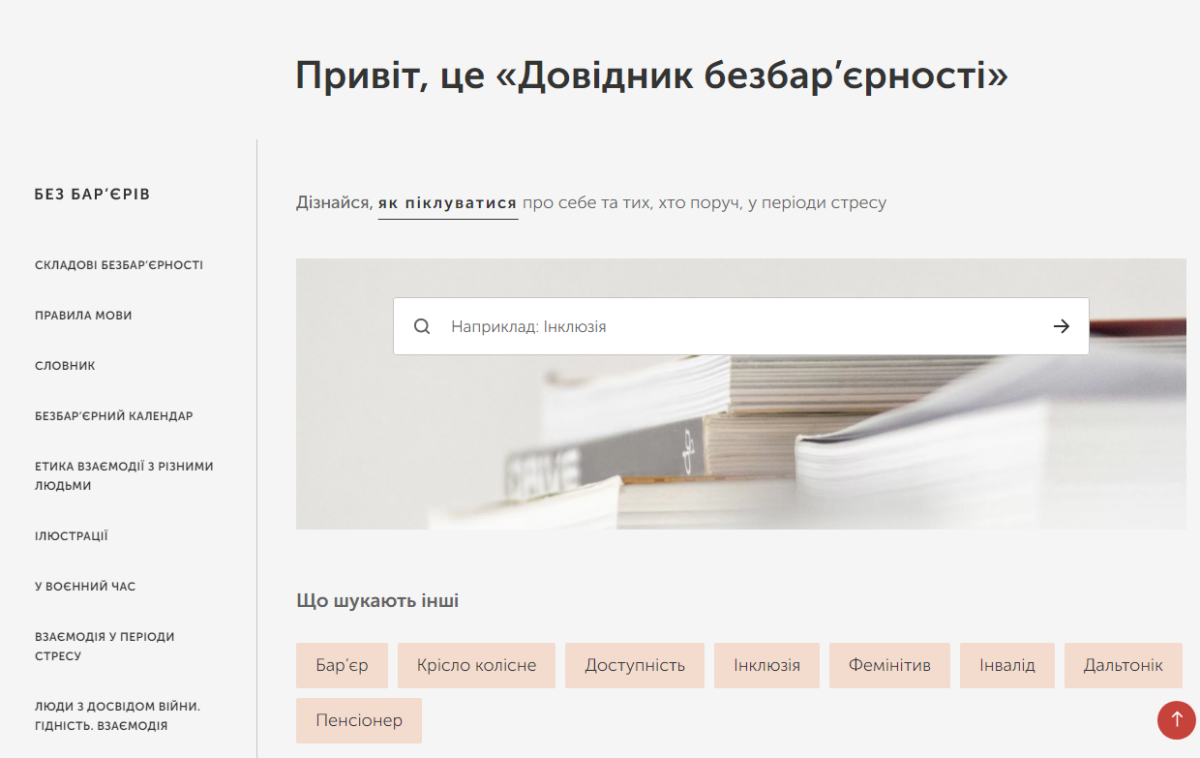The image size is (1200, 758).
Task: Open the 'як піклуватися' link
Action: pos(447,203)
